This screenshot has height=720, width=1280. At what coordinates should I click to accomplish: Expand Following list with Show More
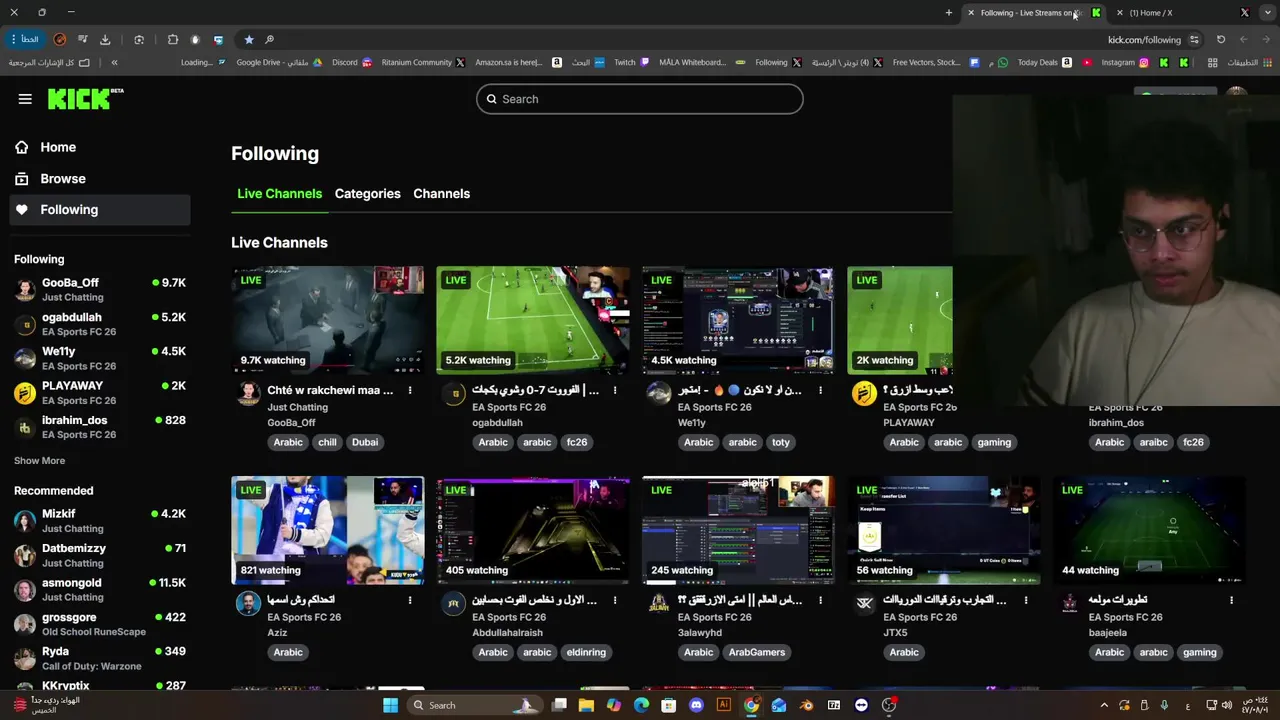tap(39, 461)
